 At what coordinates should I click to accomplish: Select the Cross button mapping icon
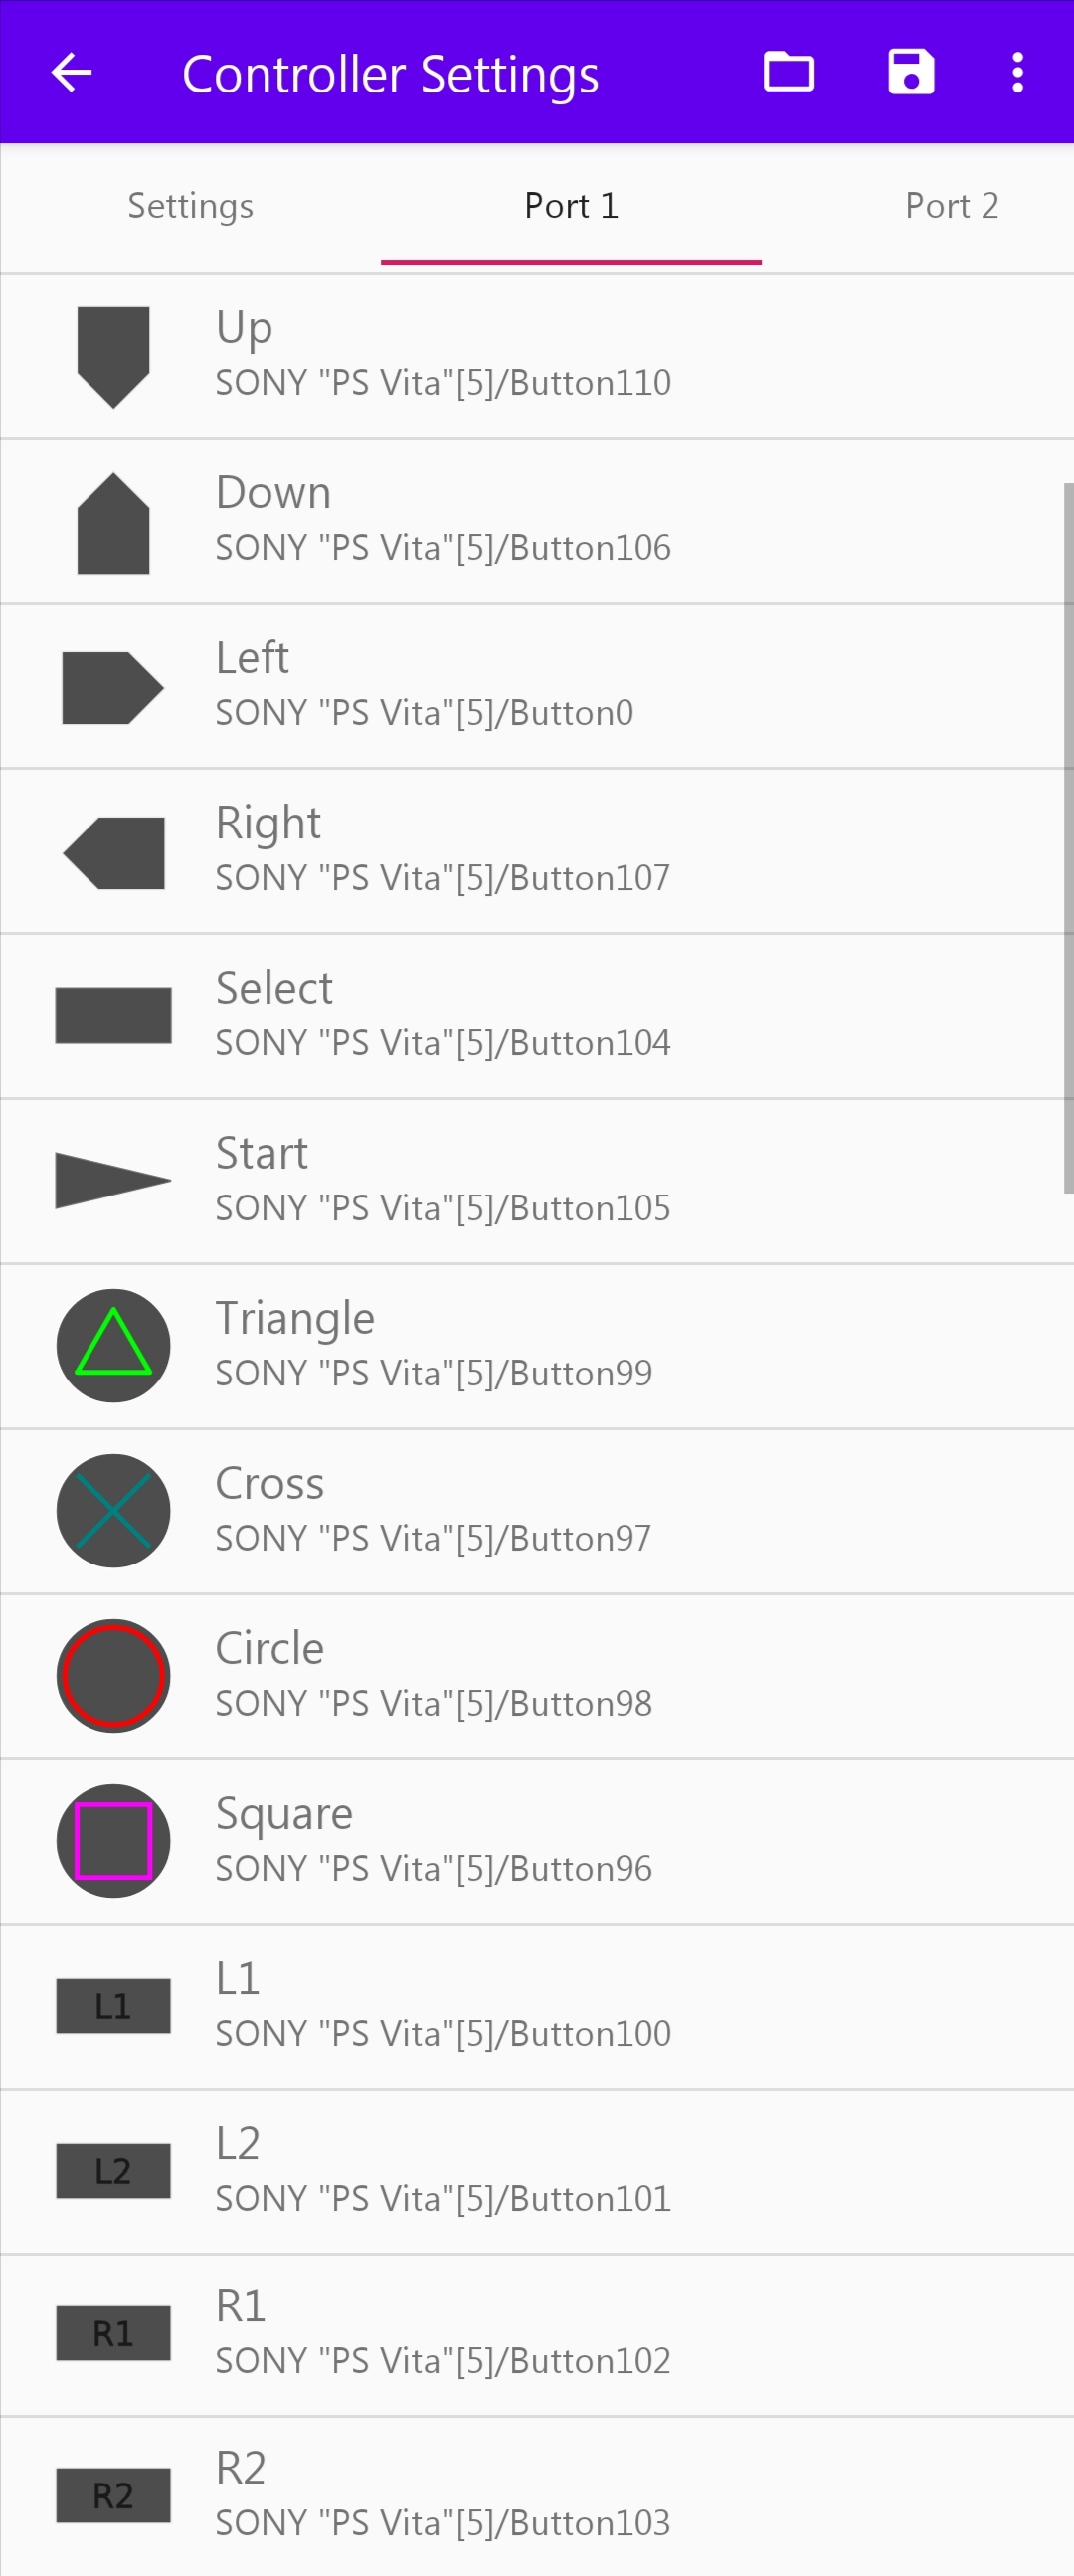pyautogui.click(x=112, y=1510)
